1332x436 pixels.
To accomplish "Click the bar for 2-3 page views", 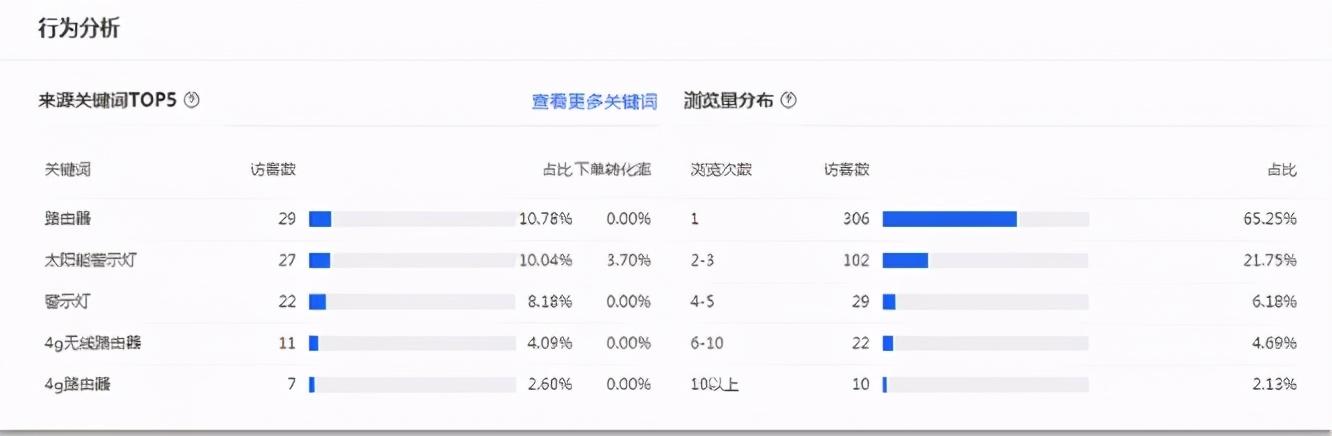I will point(905,260).
